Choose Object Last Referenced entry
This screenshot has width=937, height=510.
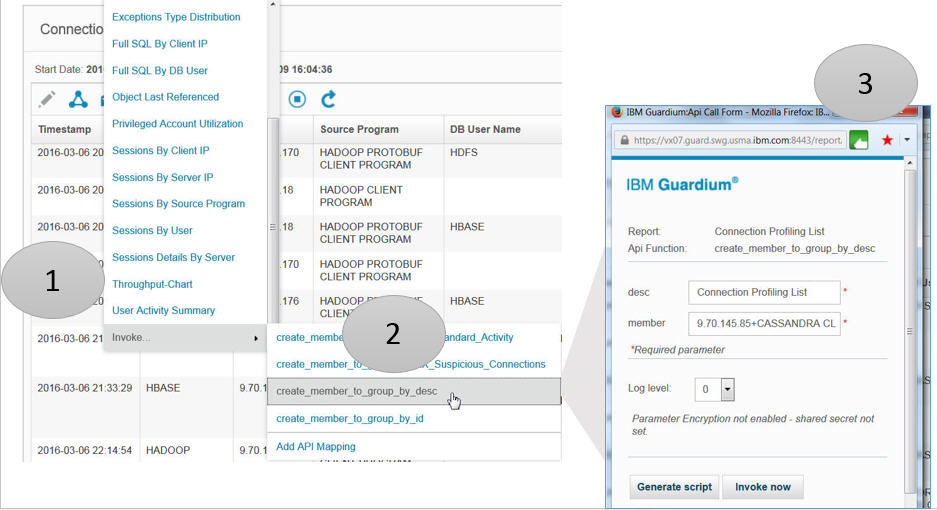tap(166, 97)
